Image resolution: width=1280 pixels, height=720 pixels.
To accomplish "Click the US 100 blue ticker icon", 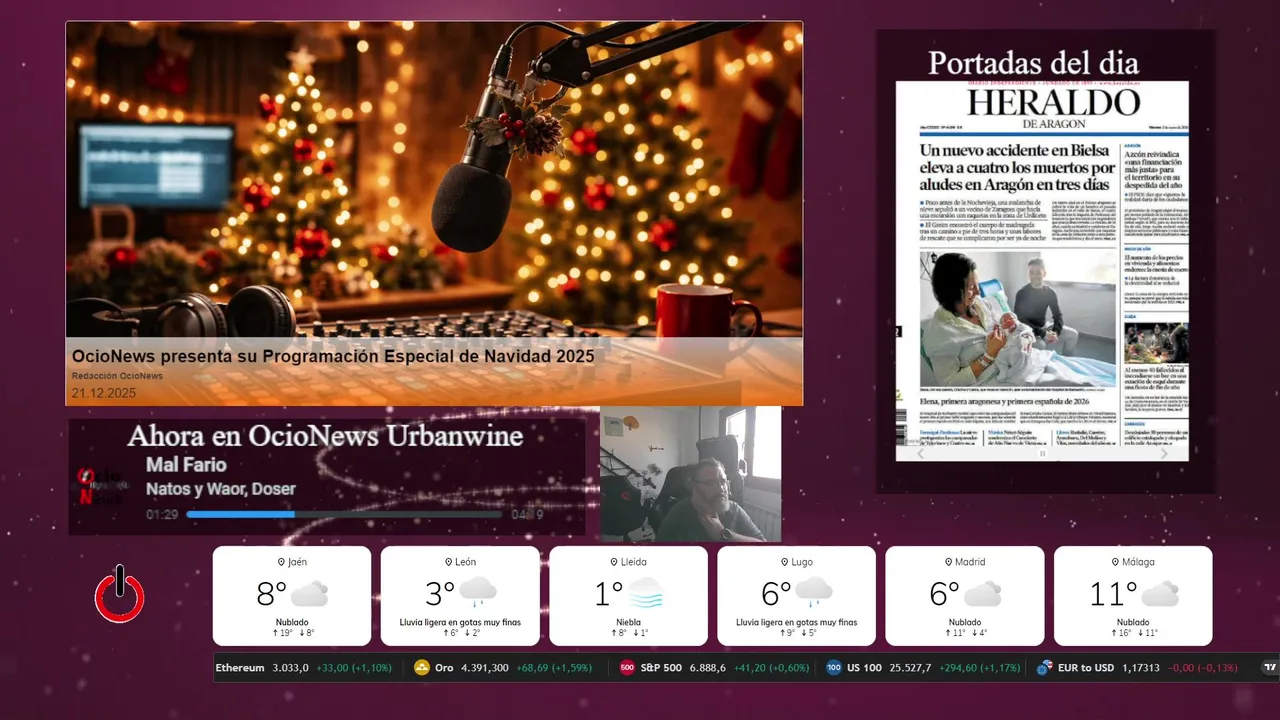I will click(x=833, y=667).
